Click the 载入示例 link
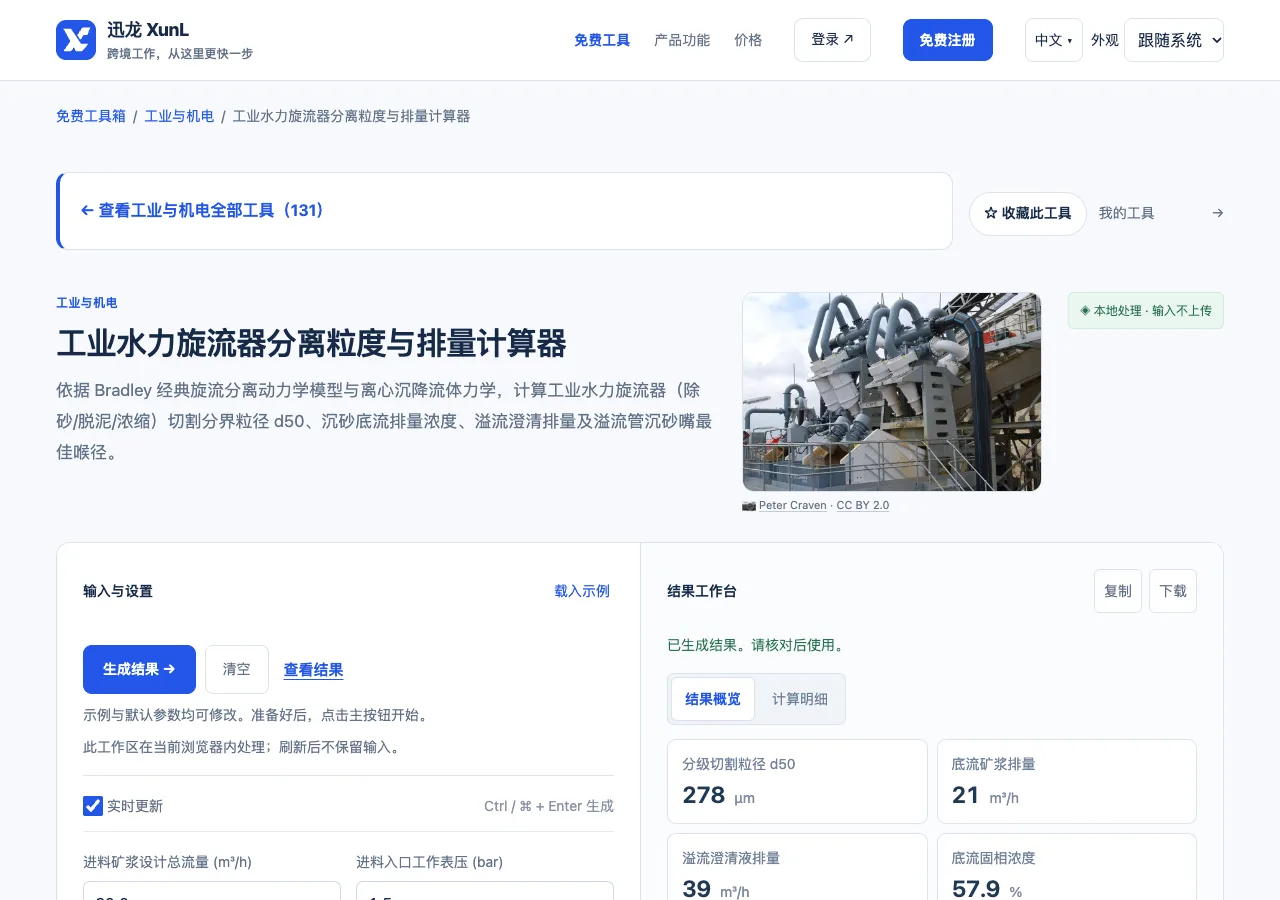Screen dimensions: 1280x900 tap(582, 591)
